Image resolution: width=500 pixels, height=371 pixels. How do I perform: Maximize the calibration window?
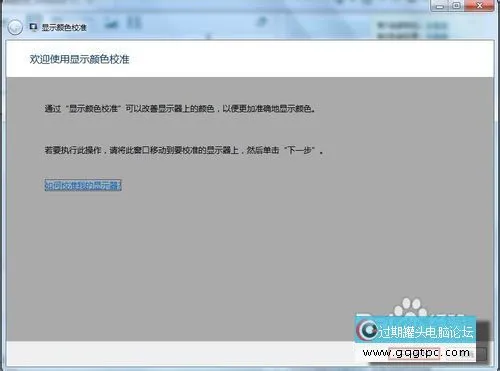[457, 6]
